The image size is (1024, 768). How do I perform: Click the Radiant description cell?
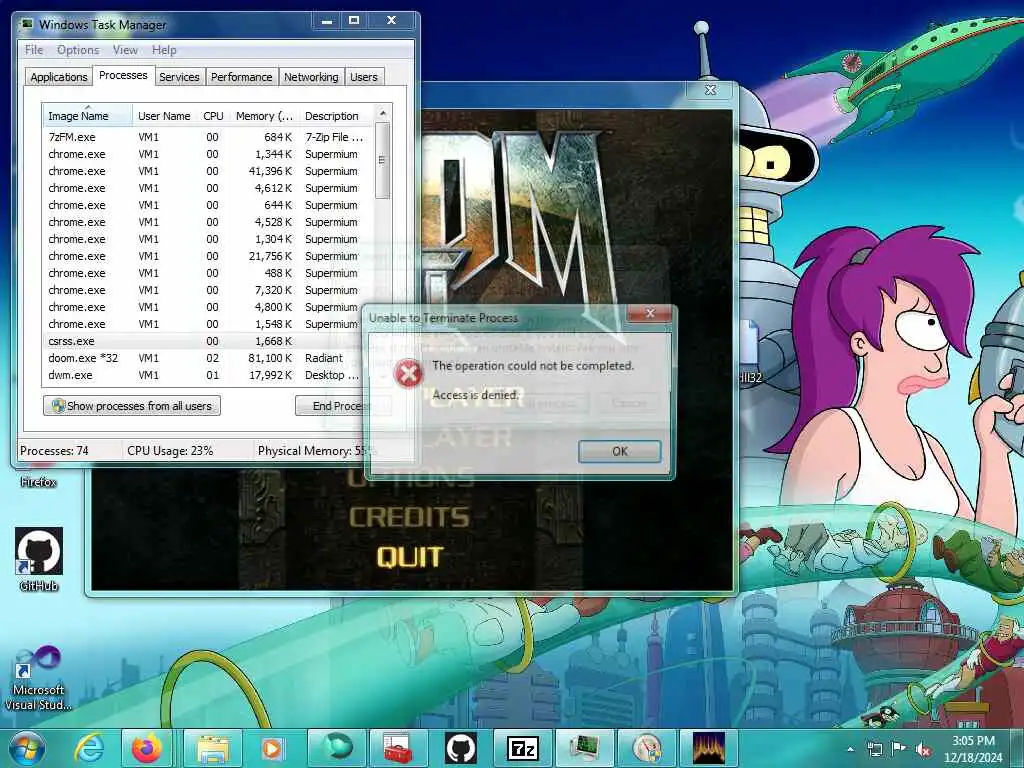323,358
